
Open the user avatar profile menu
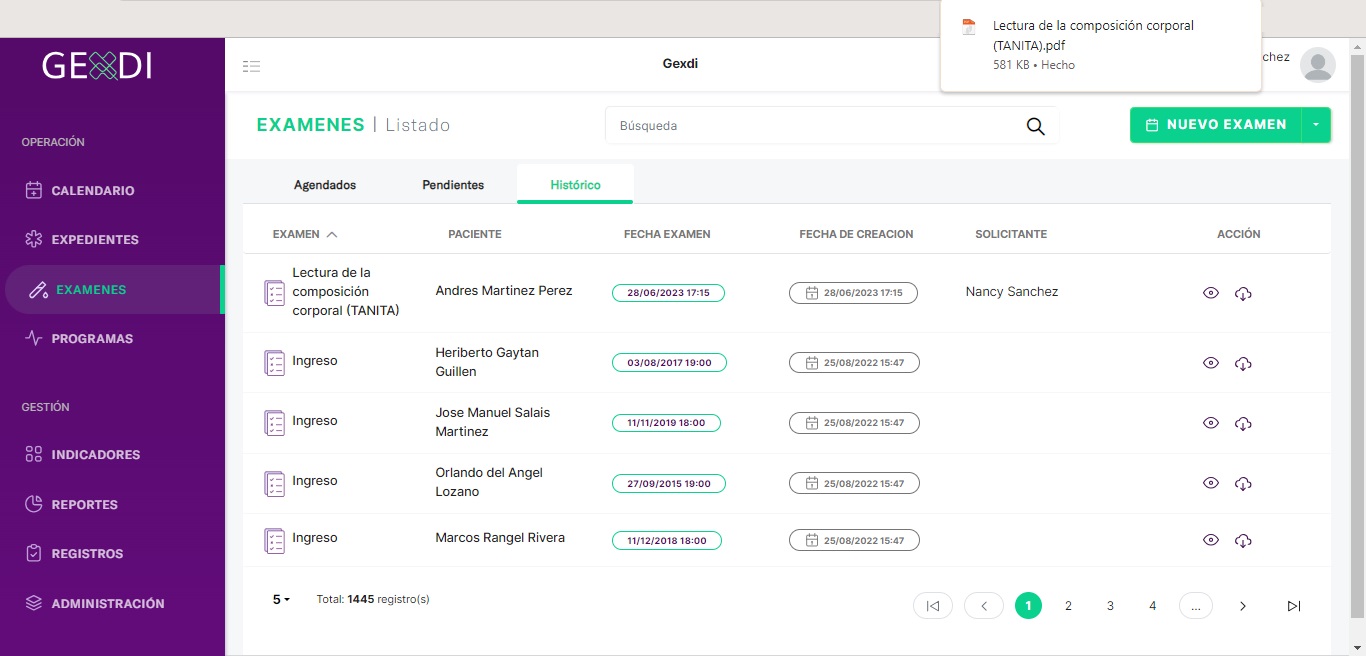[x=1317, y=65]
